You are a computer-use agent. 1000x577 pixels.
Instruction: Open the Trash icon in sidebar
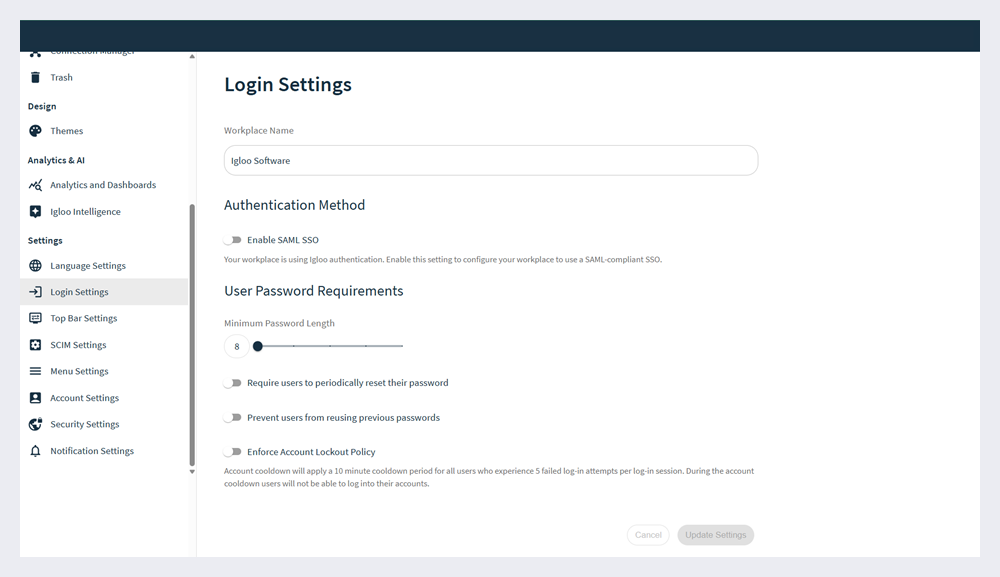pos(36,77)
